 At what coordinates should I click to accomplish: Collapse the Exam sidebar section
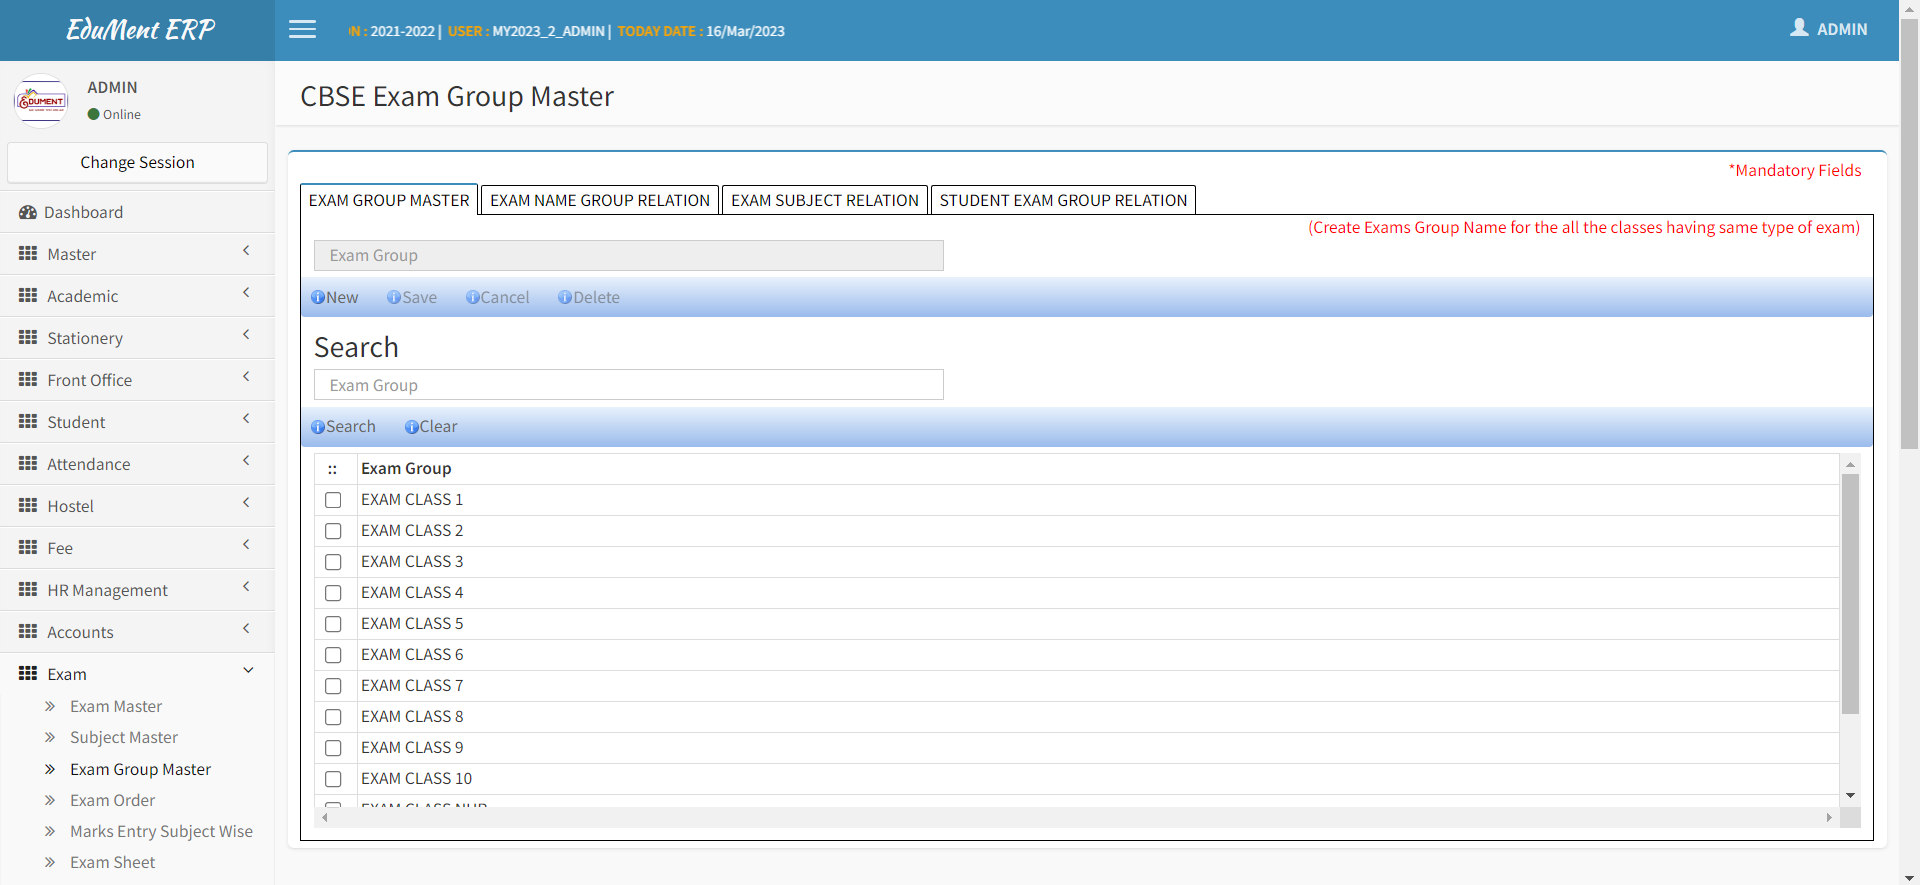pos(137,674)
